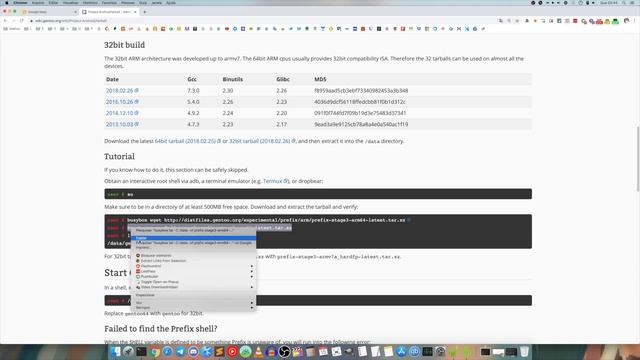Open System Preferences gear in the dock
The image size is (640, 360).
coord(440,351)
